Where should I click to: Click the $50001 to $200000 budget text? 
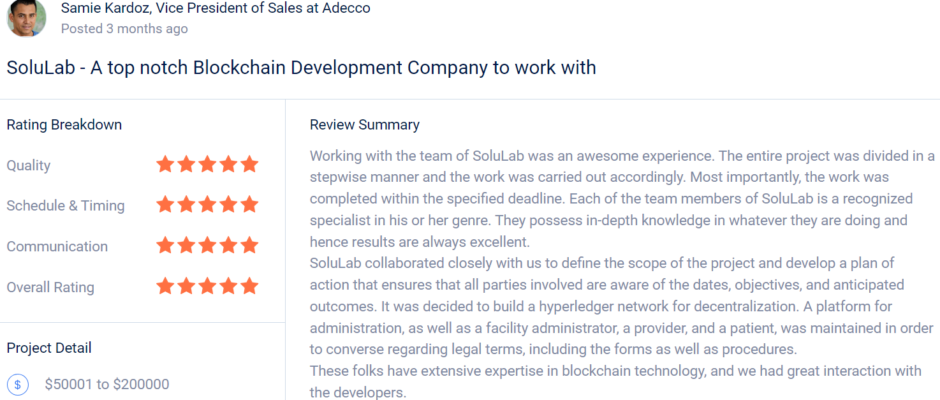(x=107, y=384)
